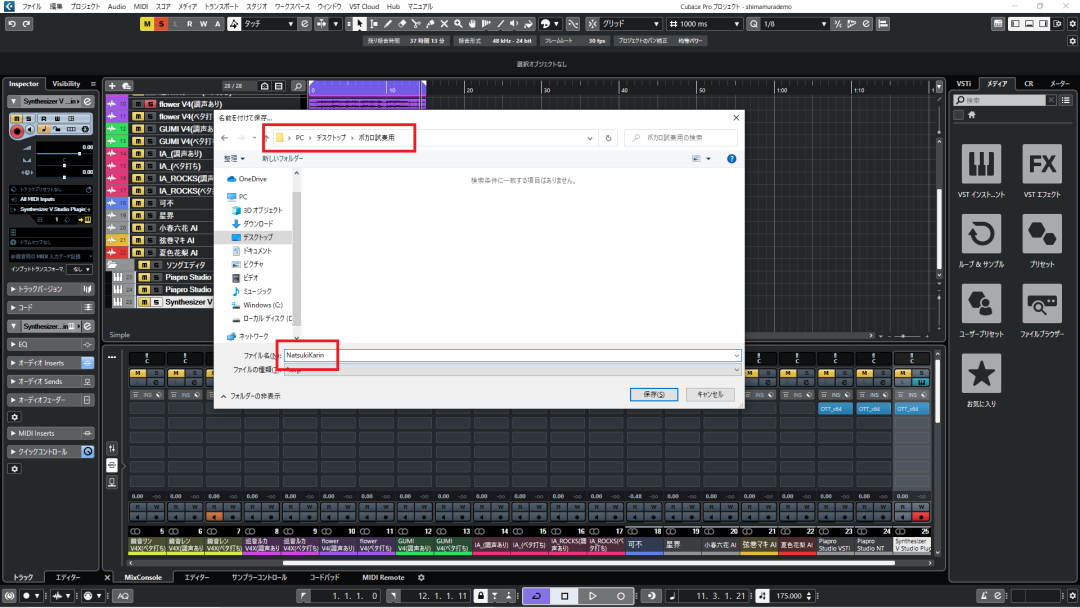The height and width of the screenshot is (608, 1080).
Task: Click refresh button in save dialog
Action: 608,138
